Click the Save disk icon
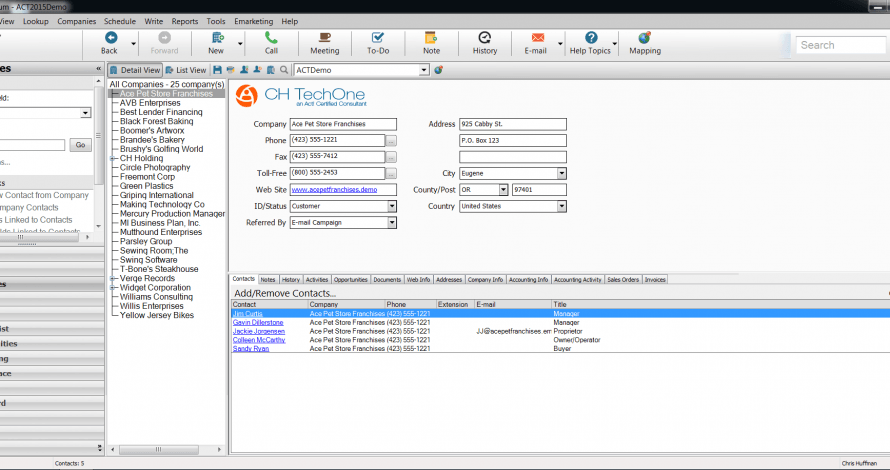Viewport: 890px width, 470px height. [217, 70]
